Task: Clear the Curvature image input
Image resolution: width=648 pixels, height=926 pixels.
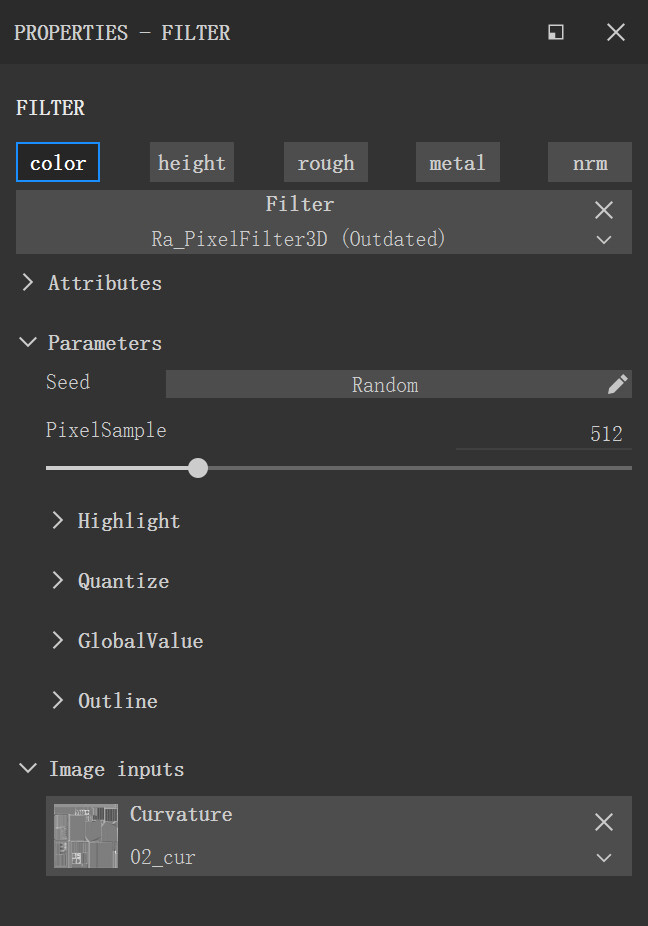Action: point(604,822)
